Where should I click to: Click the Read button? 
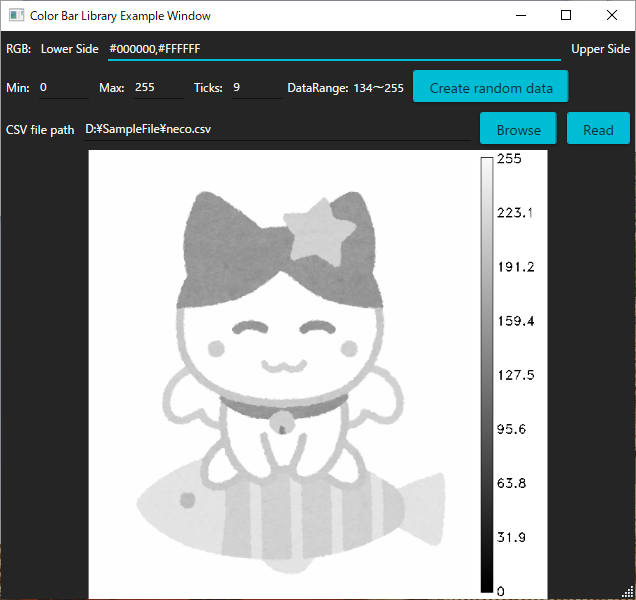(x=598, y=129)
